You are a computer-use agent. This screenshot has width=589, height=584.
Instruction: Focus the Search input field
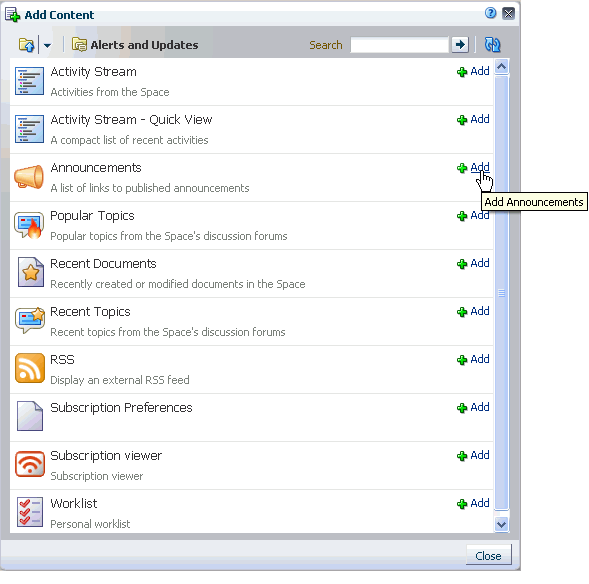tap(399, 45)
